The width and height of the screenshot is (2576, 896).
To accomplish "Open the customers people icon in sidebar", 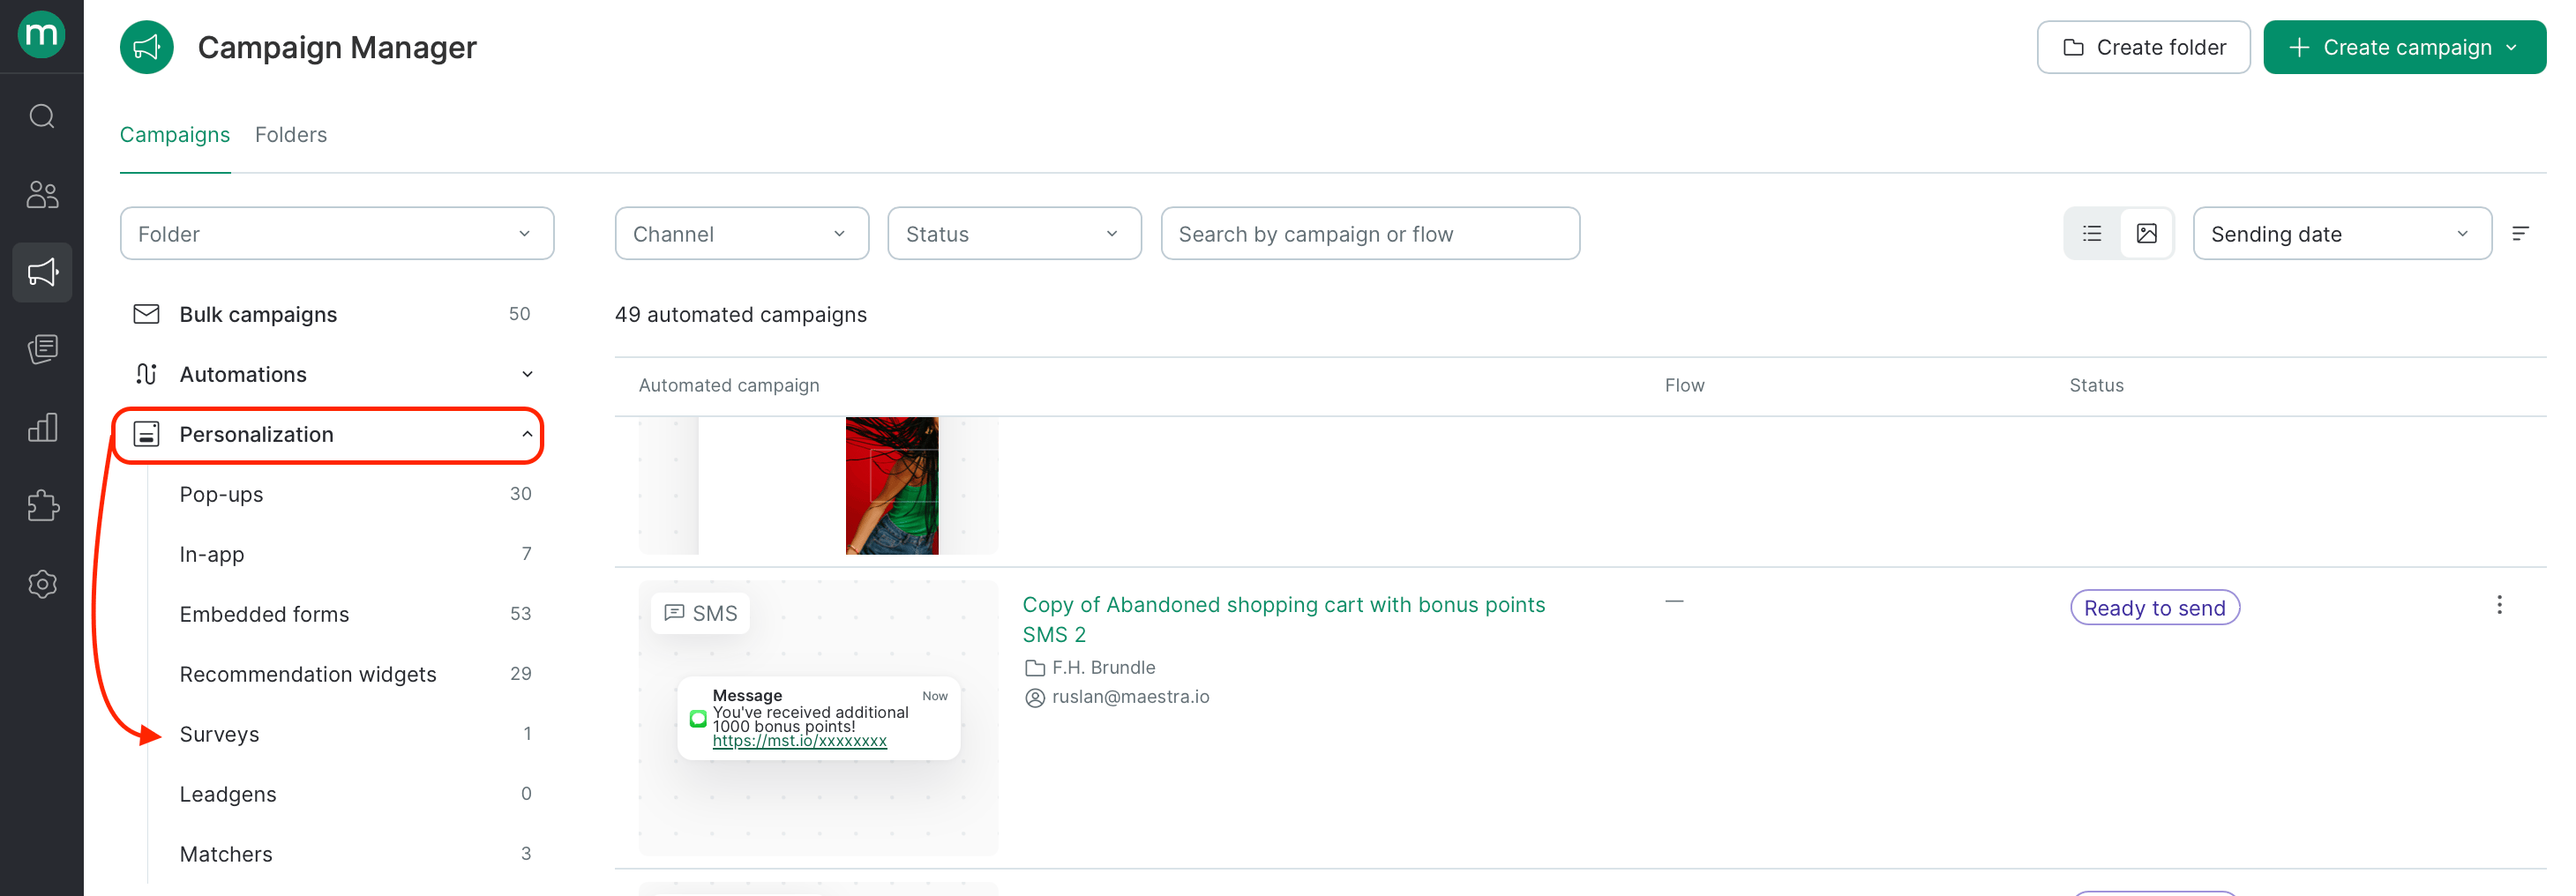I will coord(42,194).
